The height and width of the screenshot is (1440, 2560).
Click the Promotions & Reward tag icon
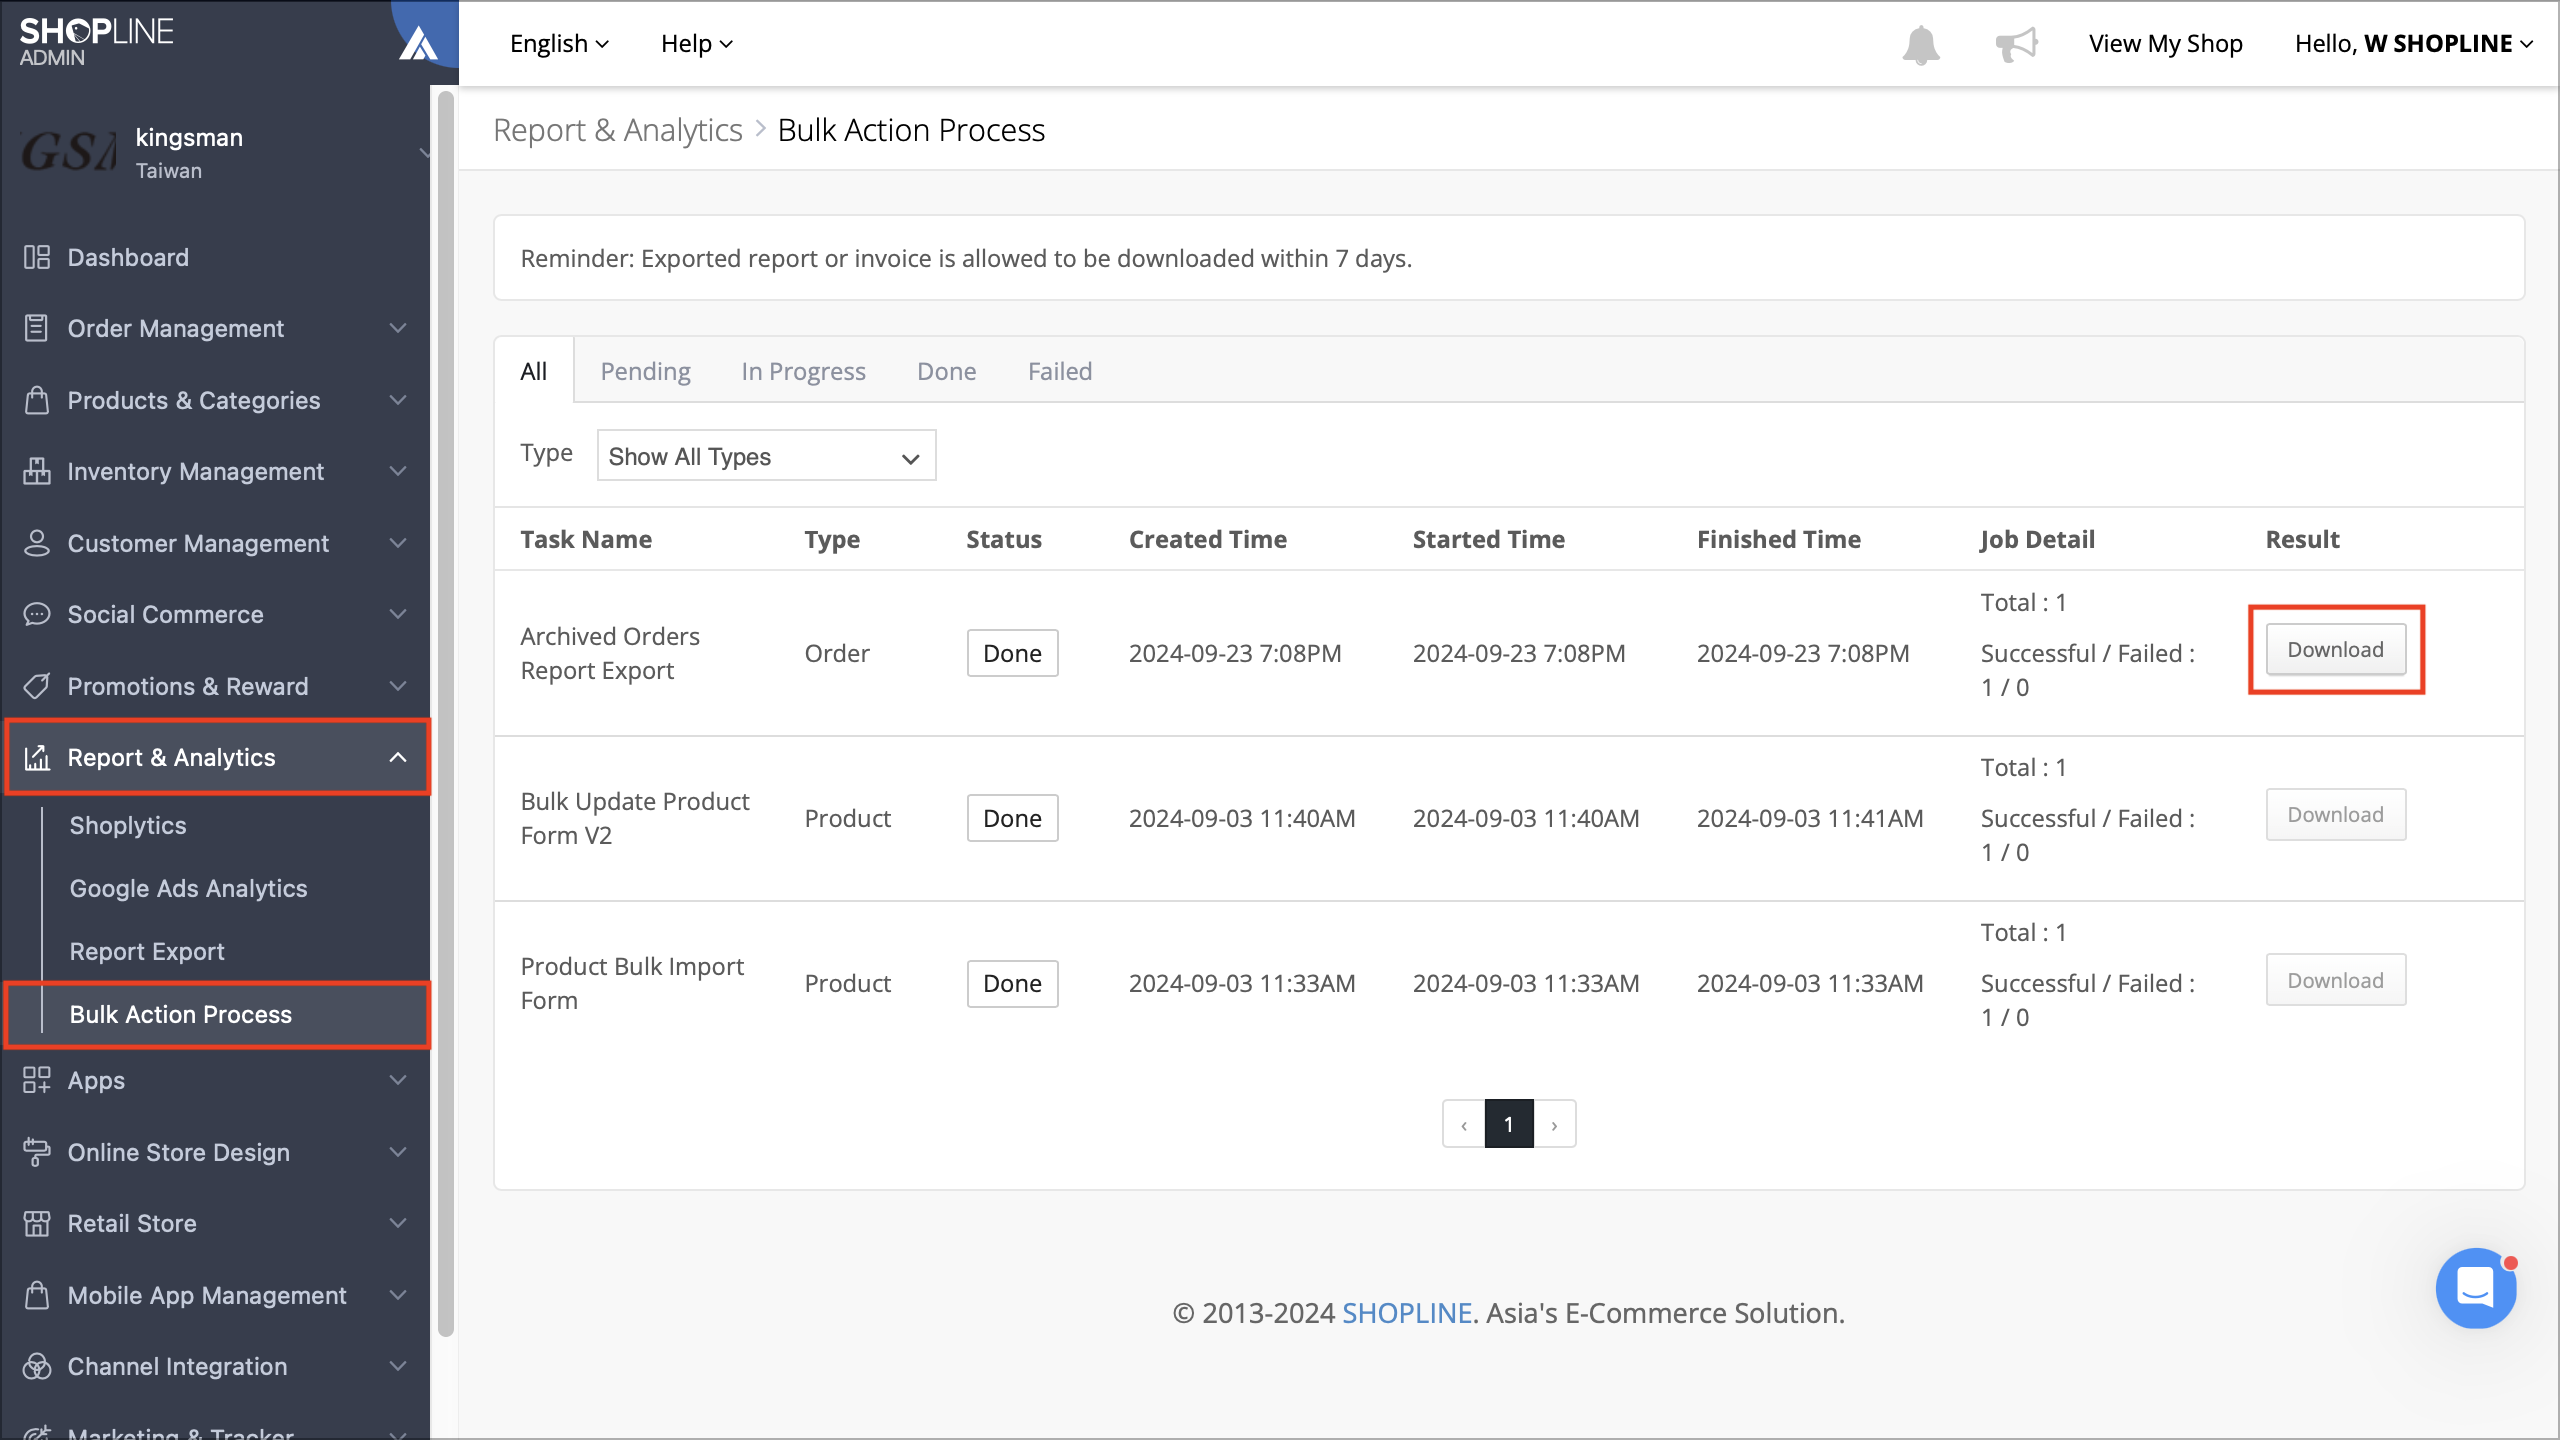(37, 686)
